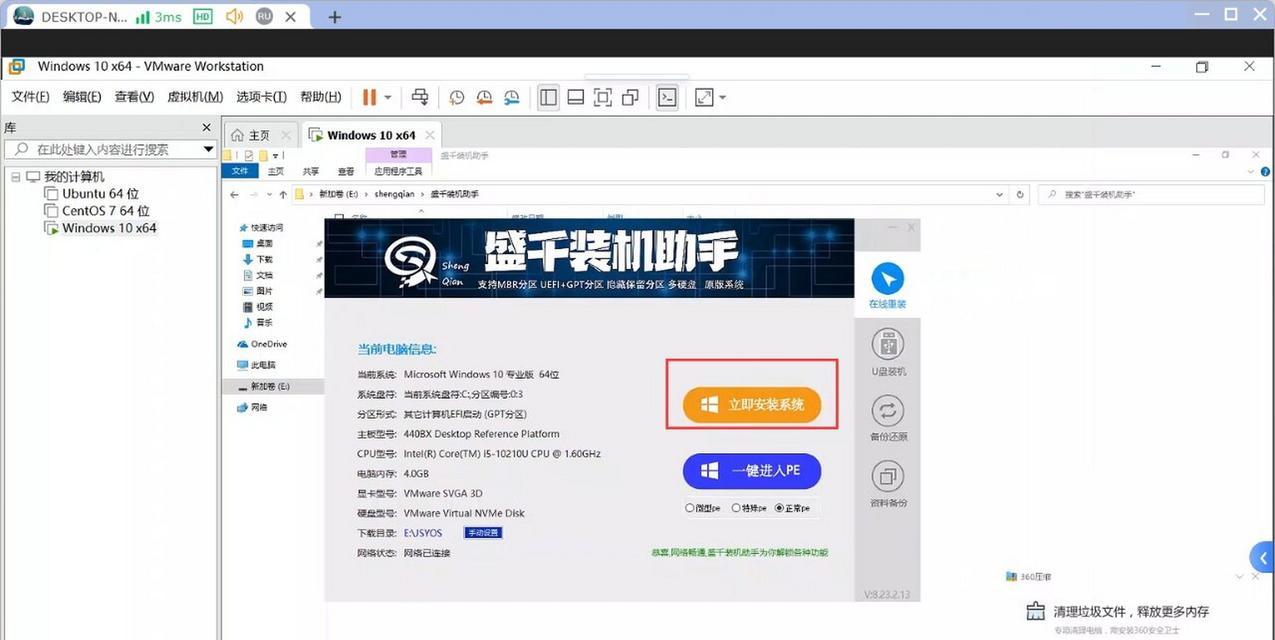This screenshot has width=1275, height=640.
Task: Expand the address bar history dropdown
Action: [x=999, y=194]
